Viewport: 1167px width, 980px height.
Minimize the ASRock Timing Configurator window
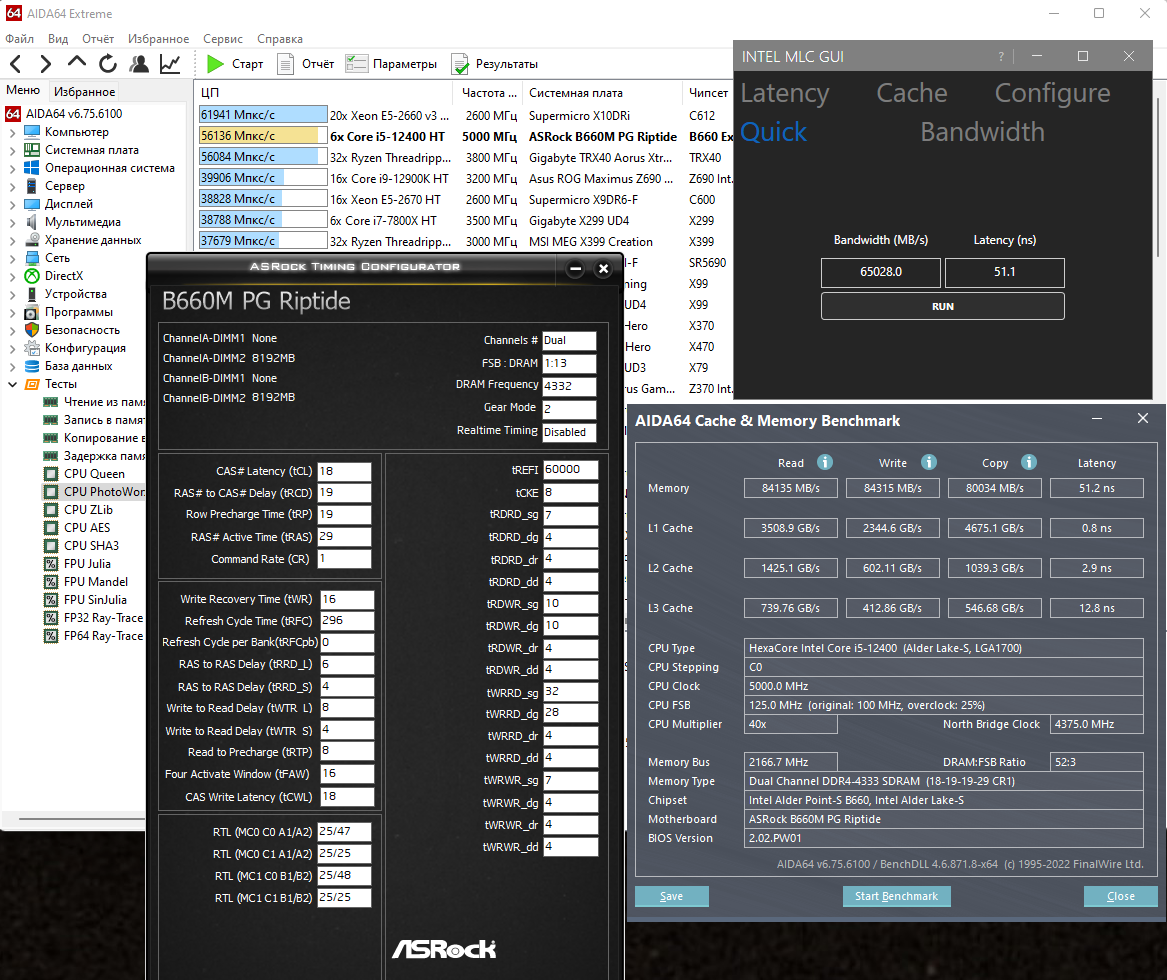coord(575,269)
